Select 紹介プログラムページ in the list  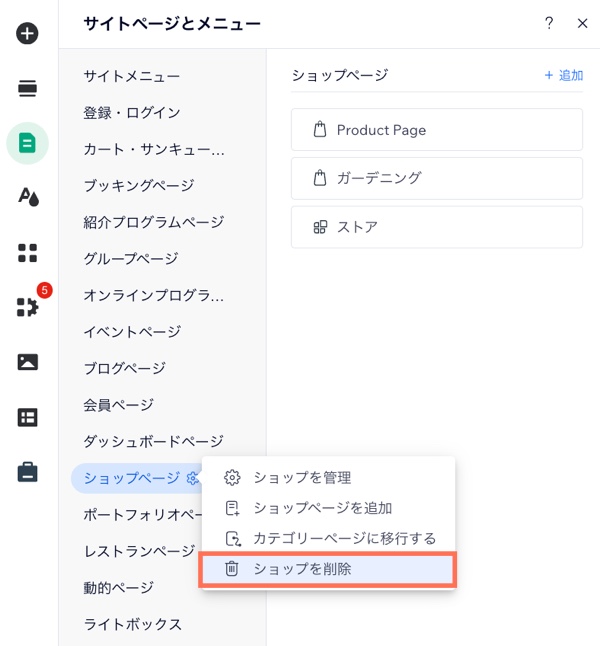pyautogui.click(x=154, y=222)
